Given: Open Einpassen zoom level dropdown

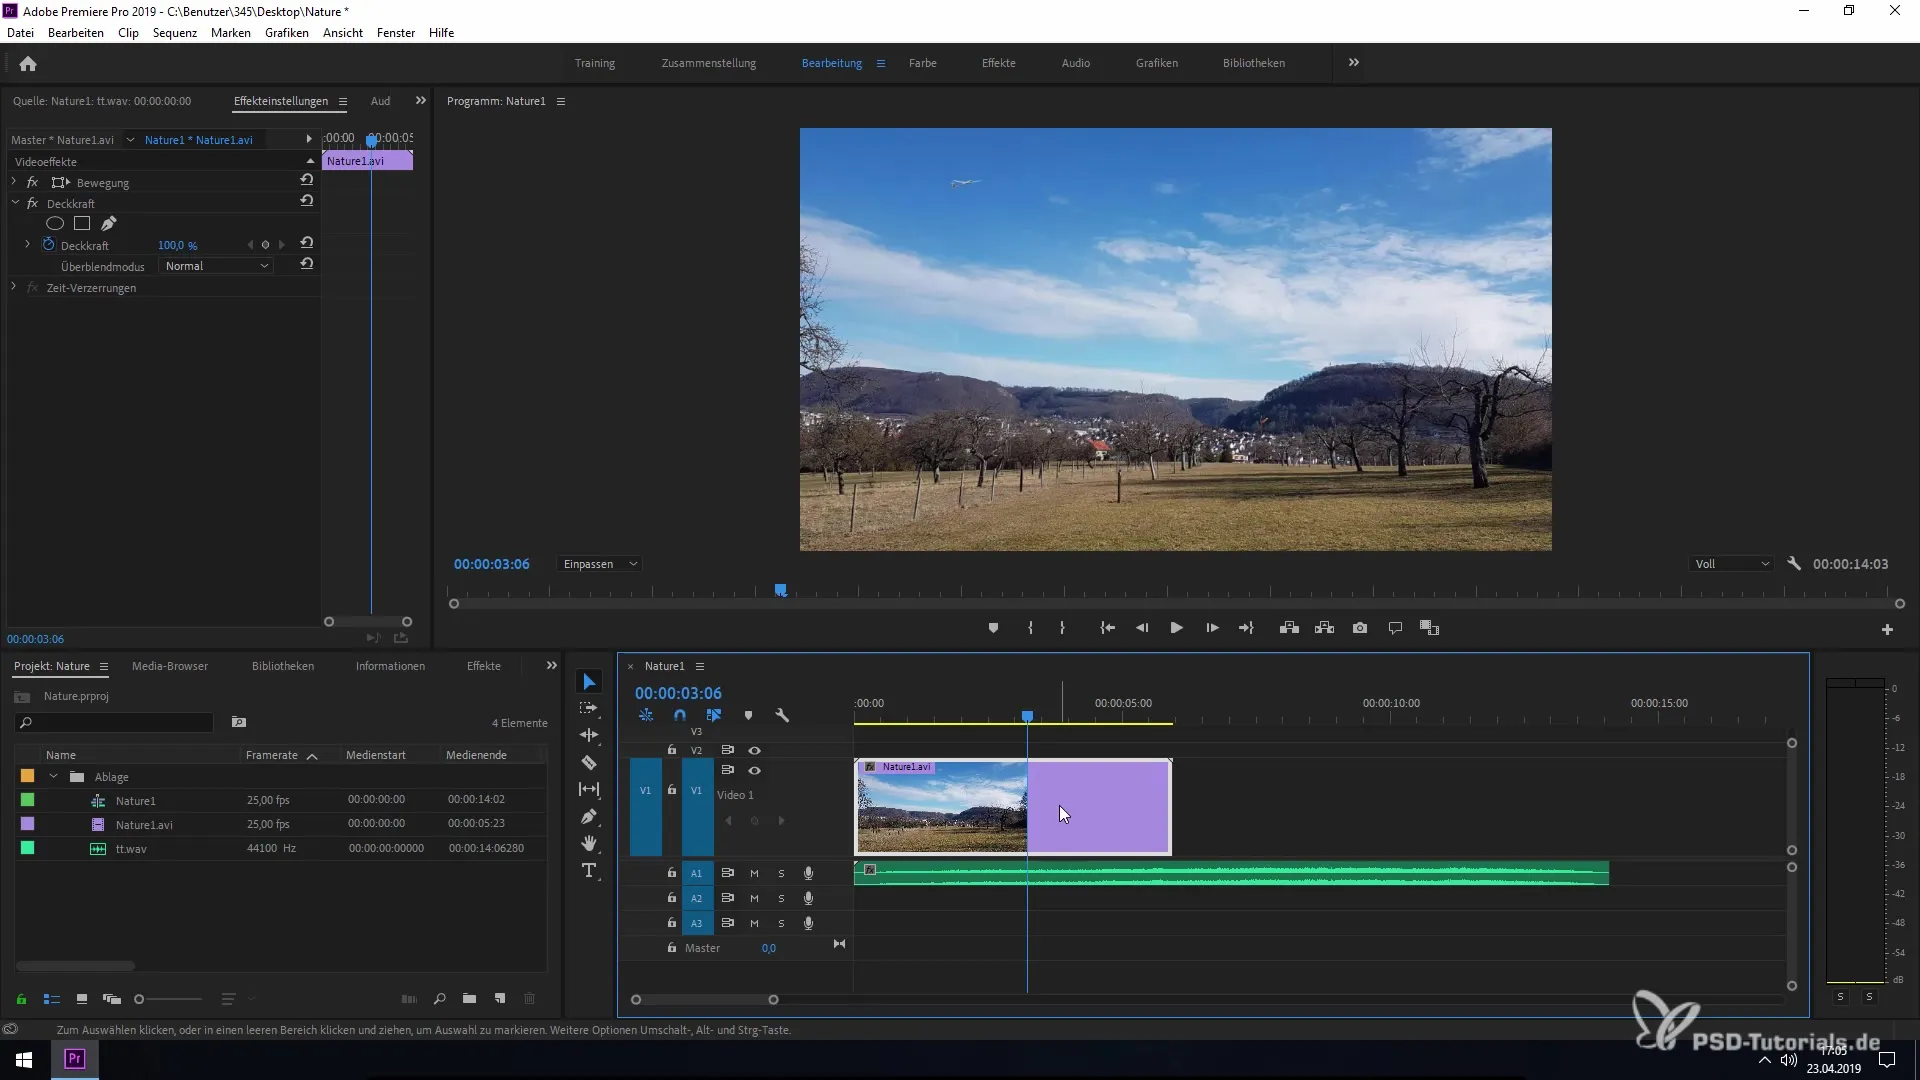Looking at the screenshot, I should [599, 565].
